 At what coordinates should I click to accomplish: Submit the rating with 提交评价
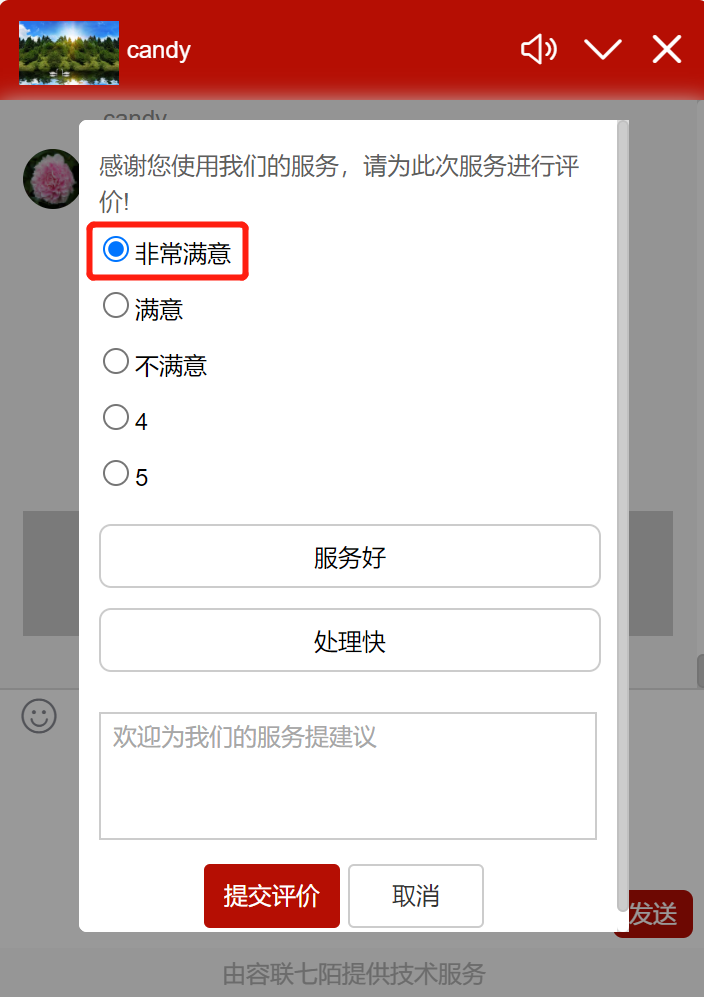pyautogui.click(x=272, y=896)
